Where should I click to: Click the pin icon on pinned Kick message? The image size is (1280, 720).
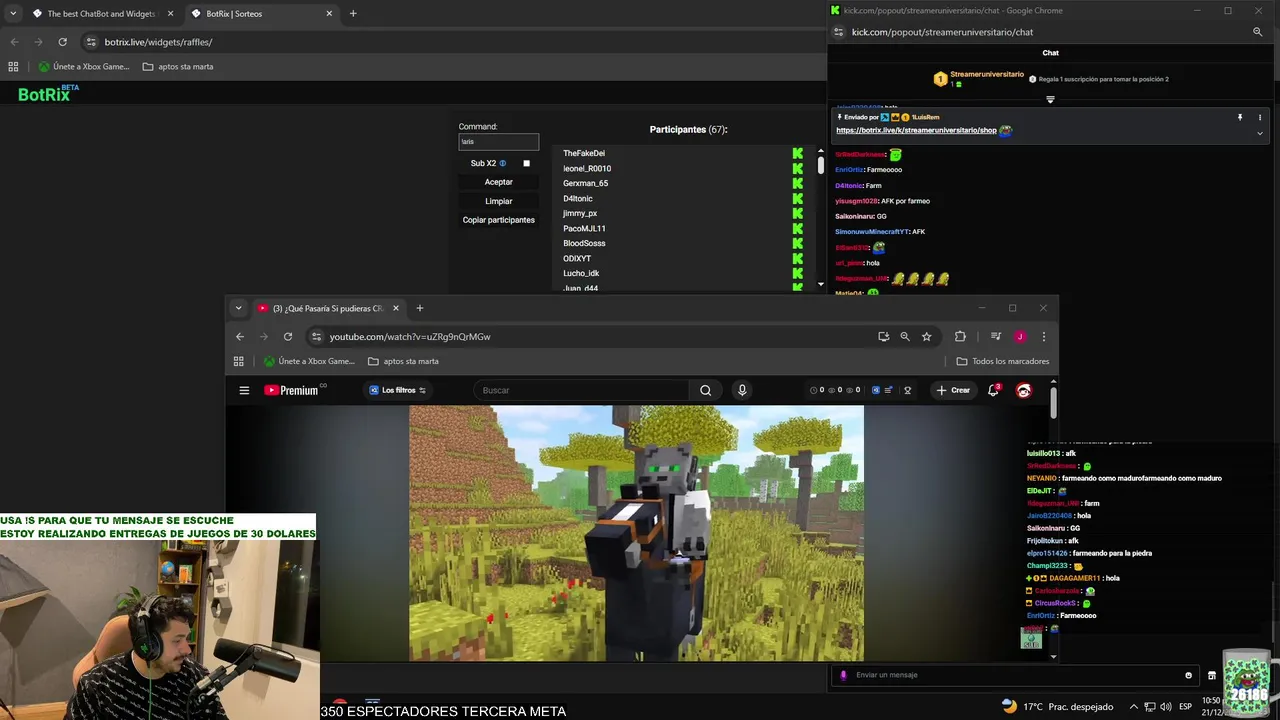pos(1240,118)
